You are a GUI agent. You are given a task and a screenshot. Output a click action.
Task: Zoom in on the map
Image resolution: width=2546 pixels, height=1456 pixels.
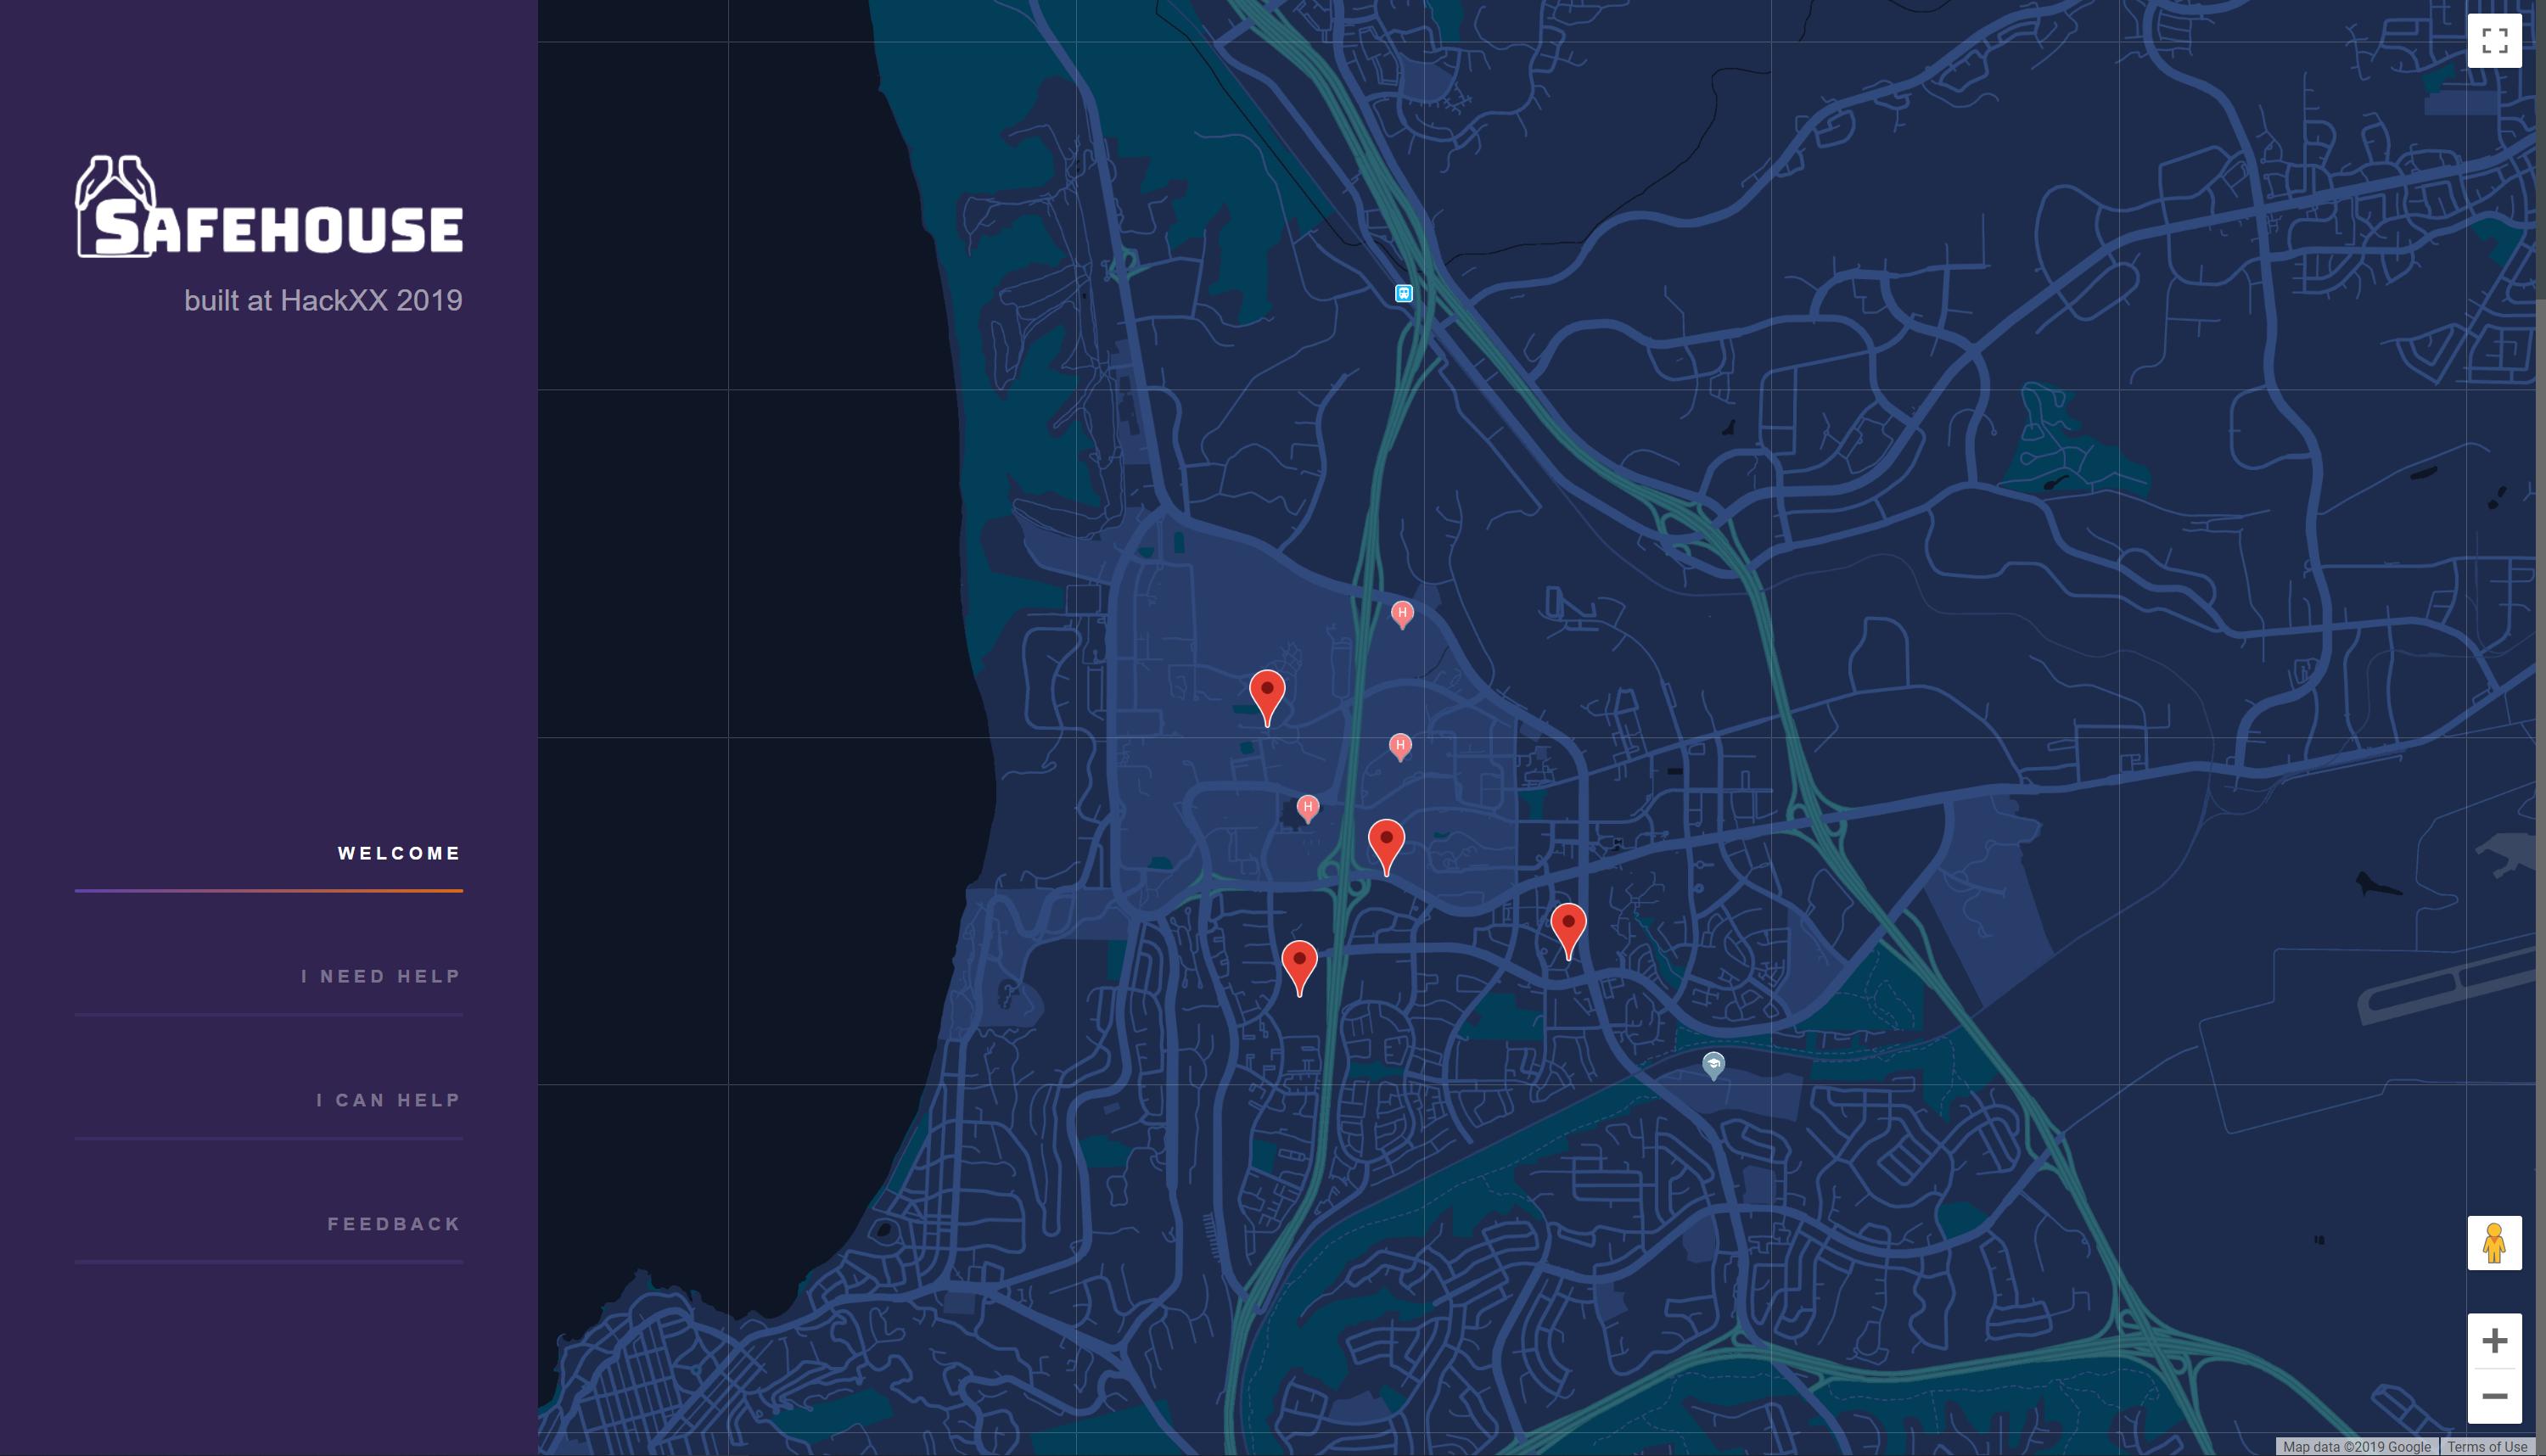[x=2494, y=1340]
